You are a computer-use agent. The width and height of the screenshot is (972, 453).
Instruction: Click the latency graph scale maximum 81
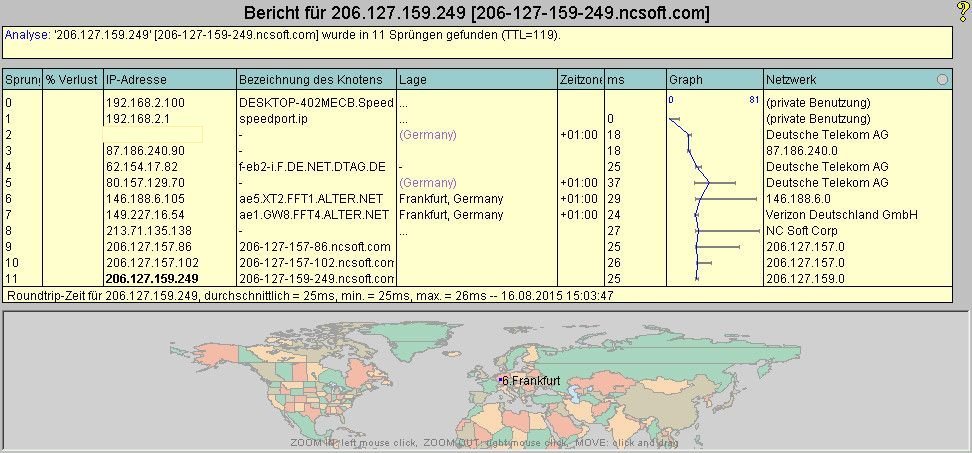click(x=754, y=99)
